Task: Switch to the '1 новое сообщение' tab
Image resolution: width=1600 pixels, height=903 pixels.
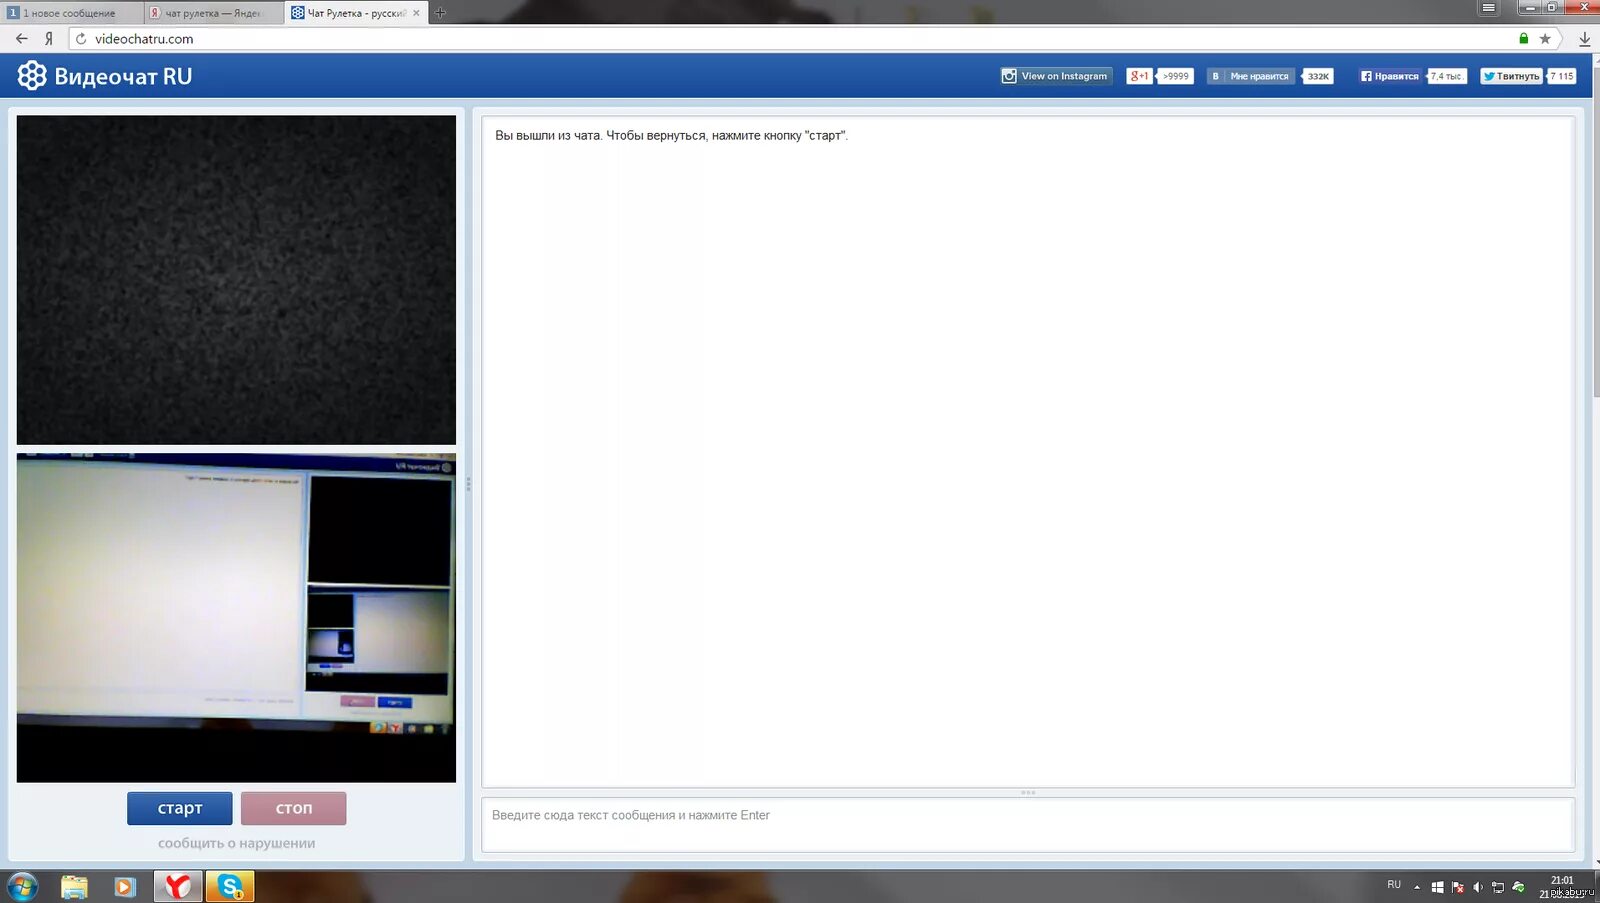Action: [x=70, y=13]
